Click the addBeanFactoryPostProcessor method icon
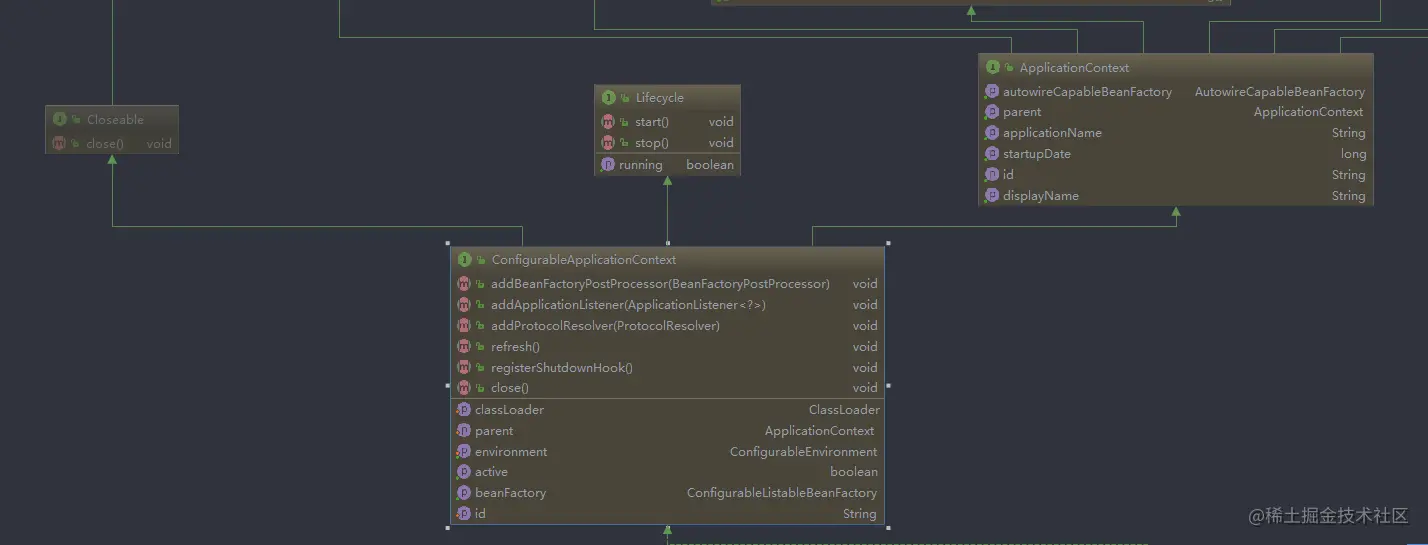Screen dimensions: 1428x545 [x=464, y=284]
